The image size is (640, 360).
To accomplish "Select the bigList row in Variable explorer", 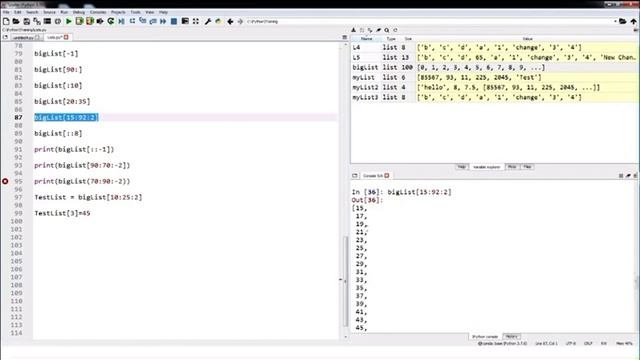I will tap(494, 67).
